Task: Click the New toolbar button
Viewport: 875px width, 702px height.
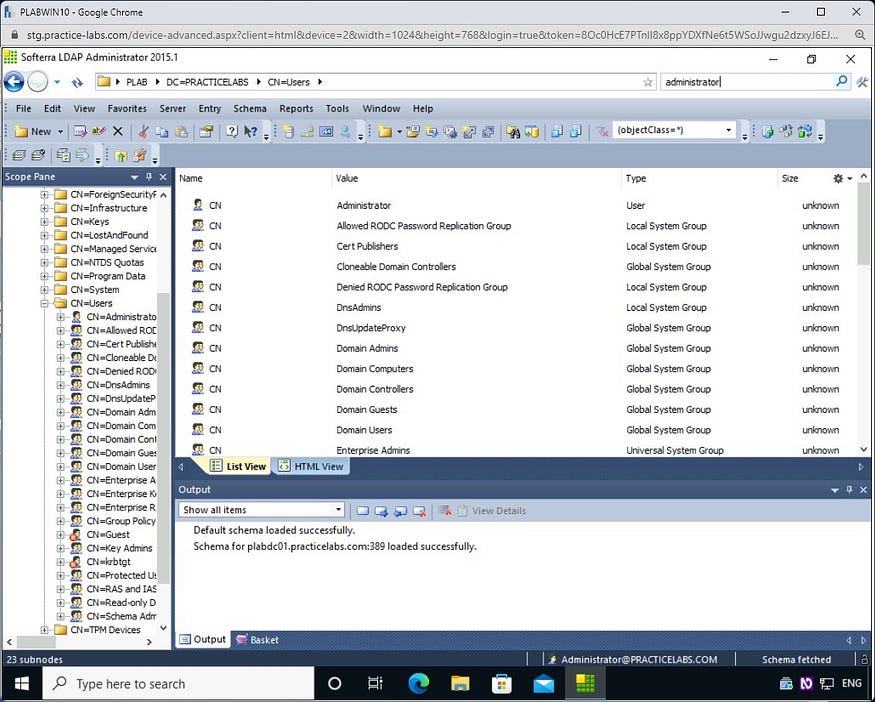Action: (x=33, y=132)
